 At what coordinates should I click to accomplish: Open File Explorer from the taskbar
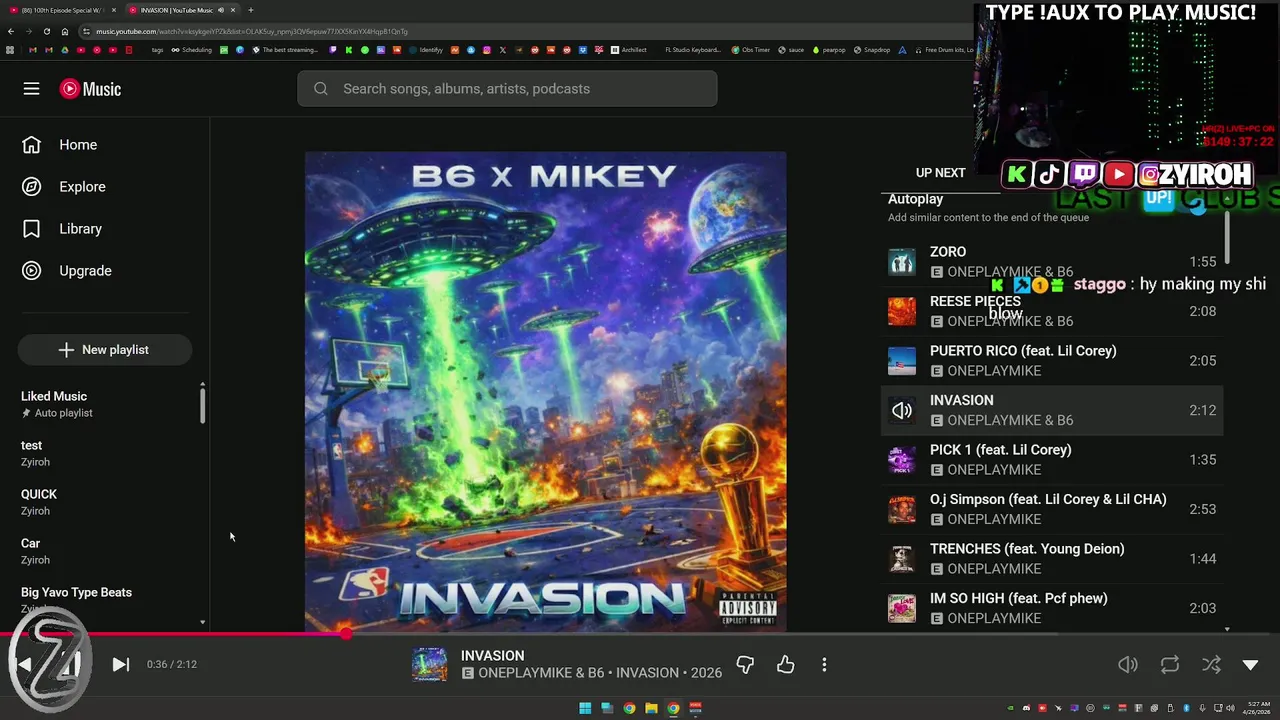(651, 708)
